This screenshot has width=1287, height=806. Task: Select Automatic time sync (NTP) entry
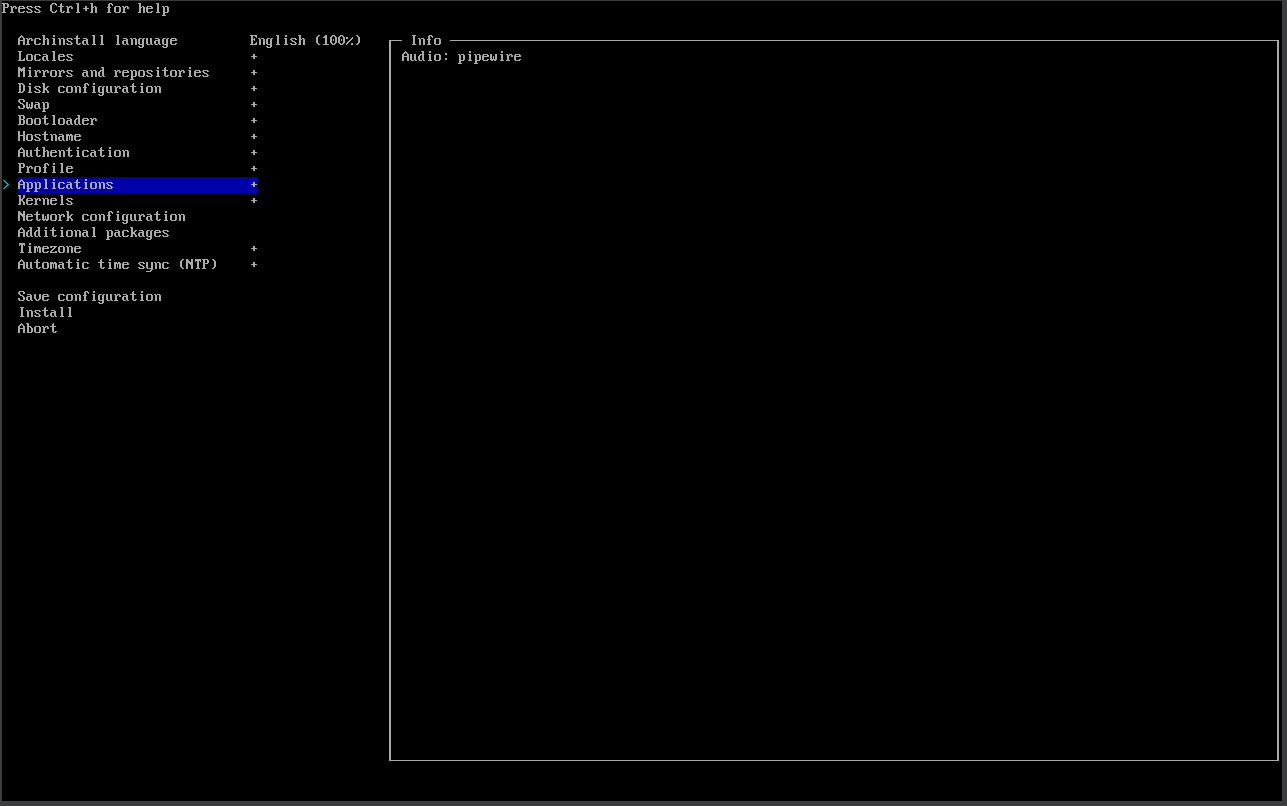[117, 265]
